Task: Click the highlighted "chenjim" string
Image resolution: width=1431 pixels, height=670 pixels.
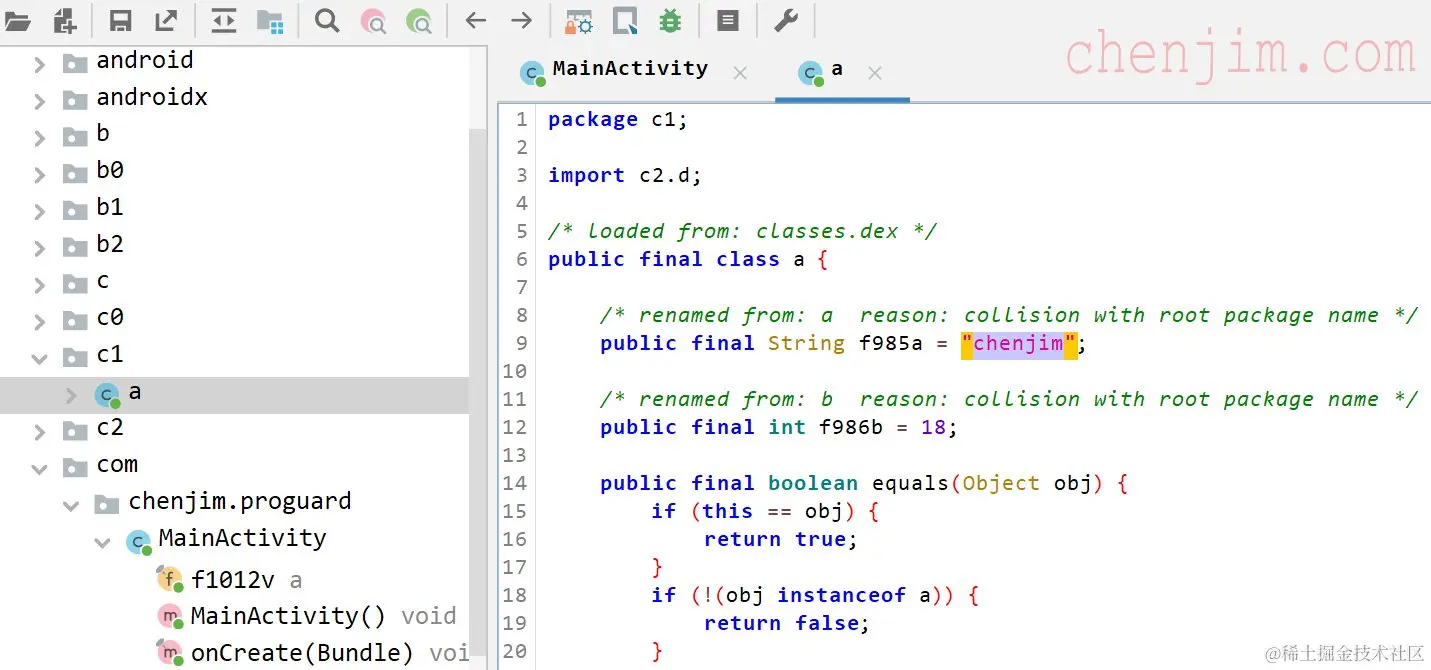Action: 1019,344
